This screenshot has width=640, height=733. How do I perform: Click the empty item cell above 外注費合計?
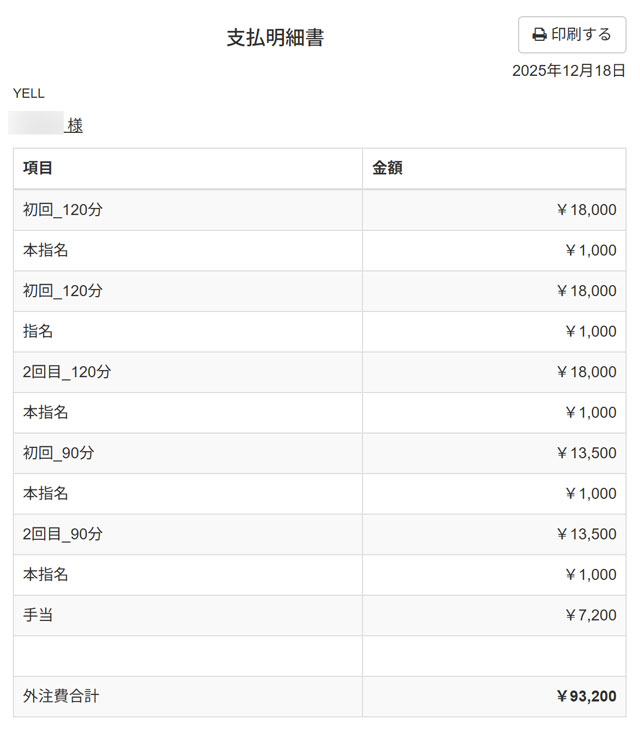(x=188, y=656)
